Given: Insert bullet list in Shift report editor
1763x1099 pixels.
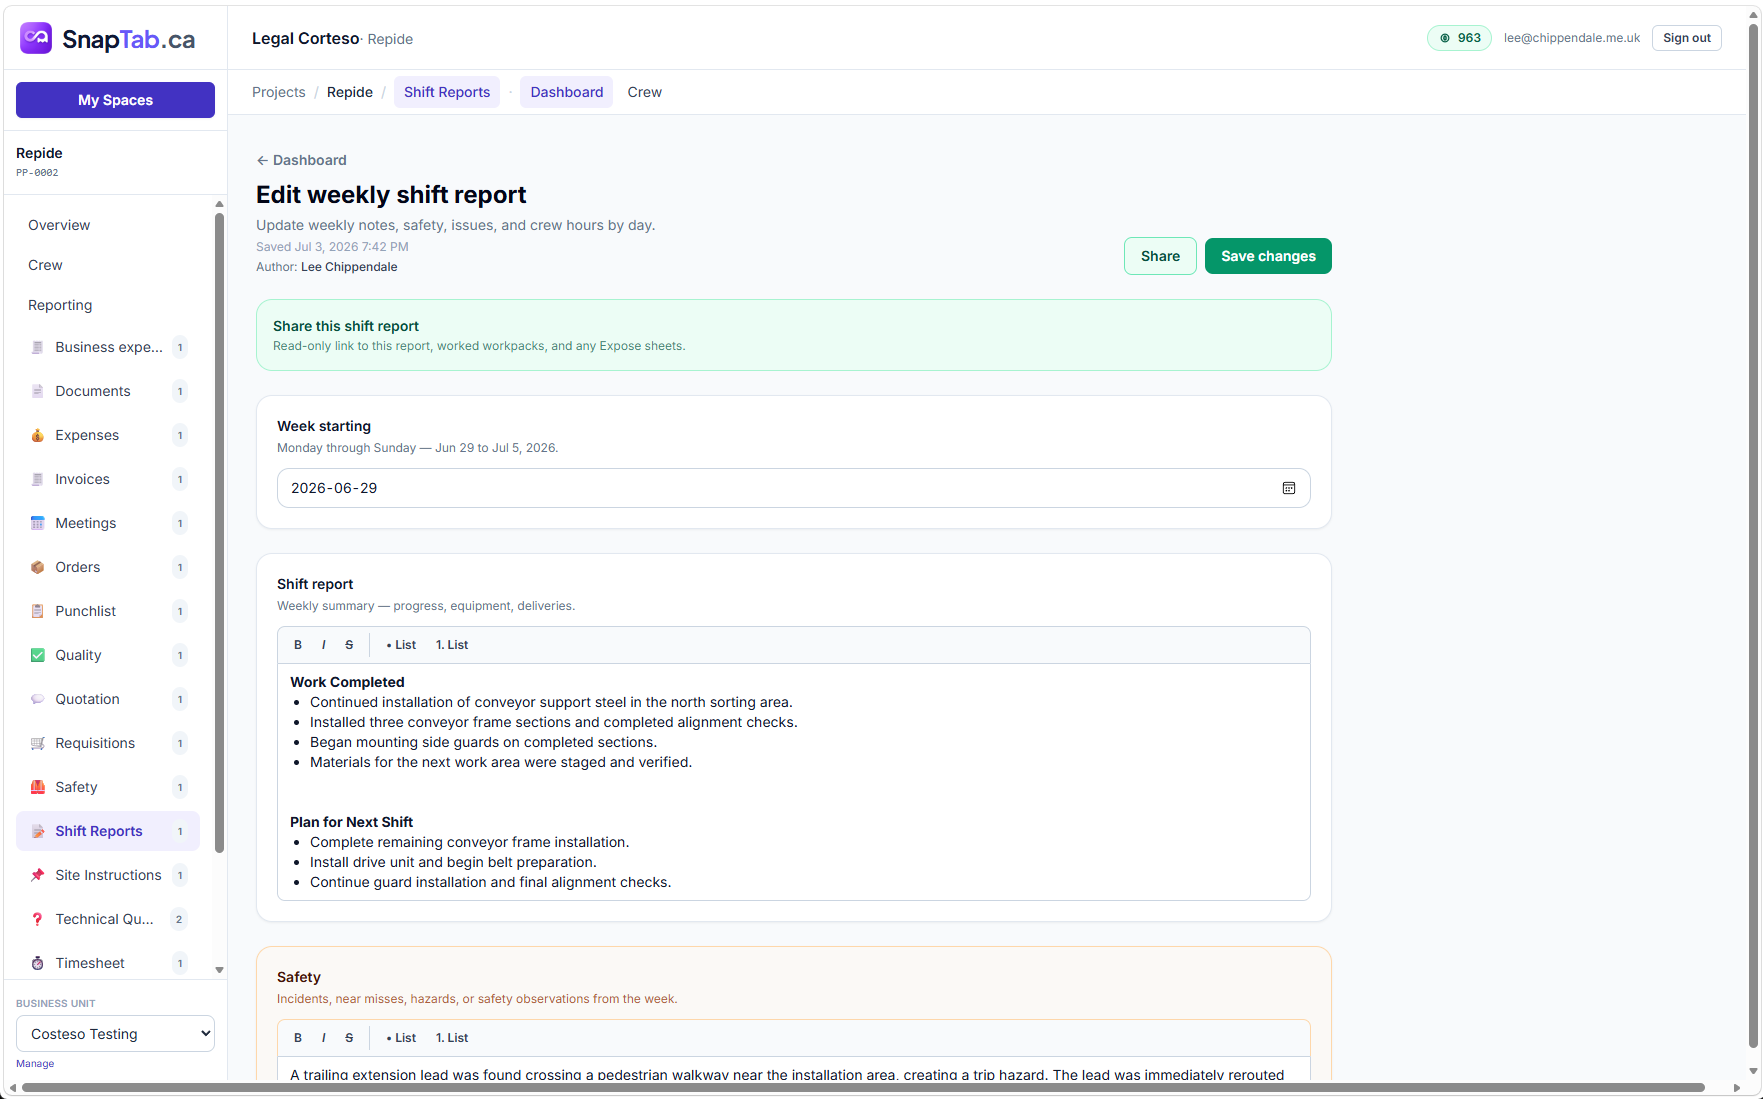Looking at the screenshot, I should point(401,645).
